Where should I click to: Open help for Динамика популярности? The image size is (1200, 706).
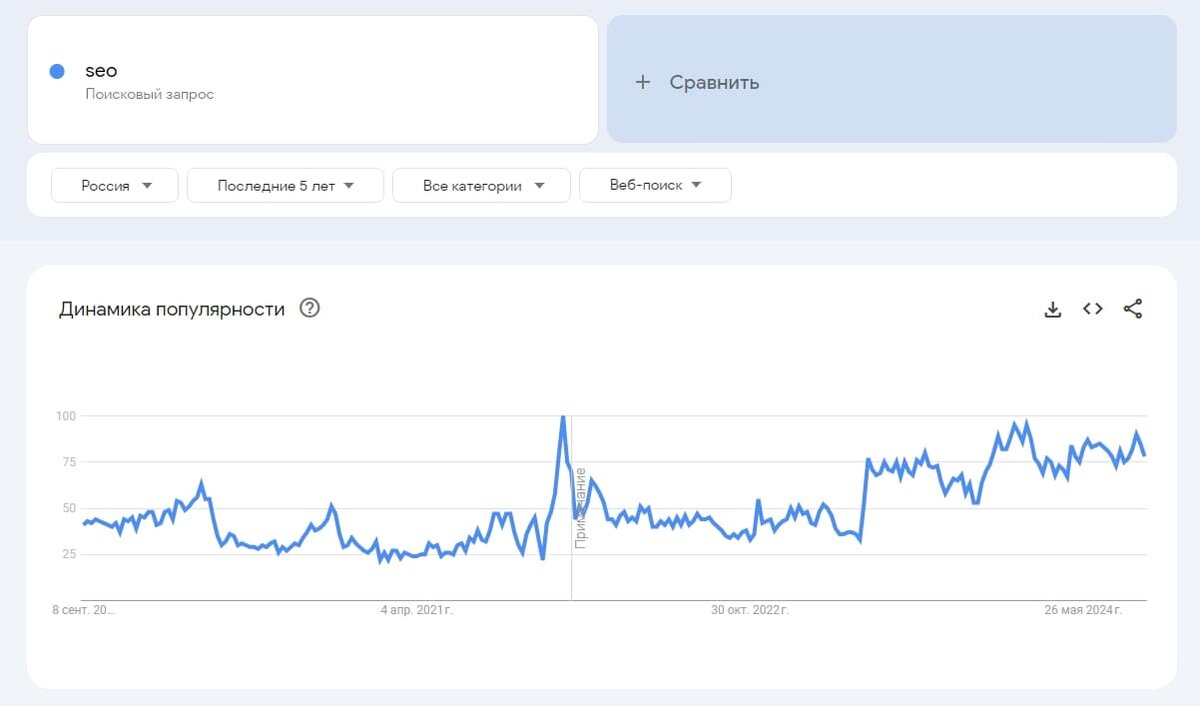pyautogui.click(x=310, y=308)
